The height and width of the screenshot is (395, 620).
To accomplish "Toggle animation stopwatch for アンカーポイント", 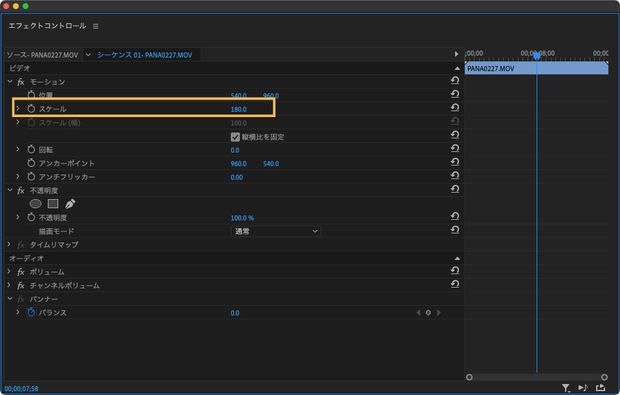I will pos(31,163).
